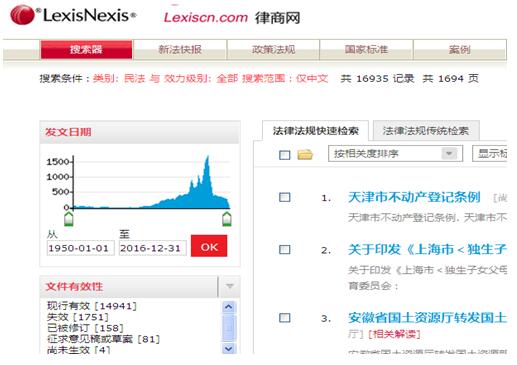Click the validity list scroll-down arrow

(229, 349)
